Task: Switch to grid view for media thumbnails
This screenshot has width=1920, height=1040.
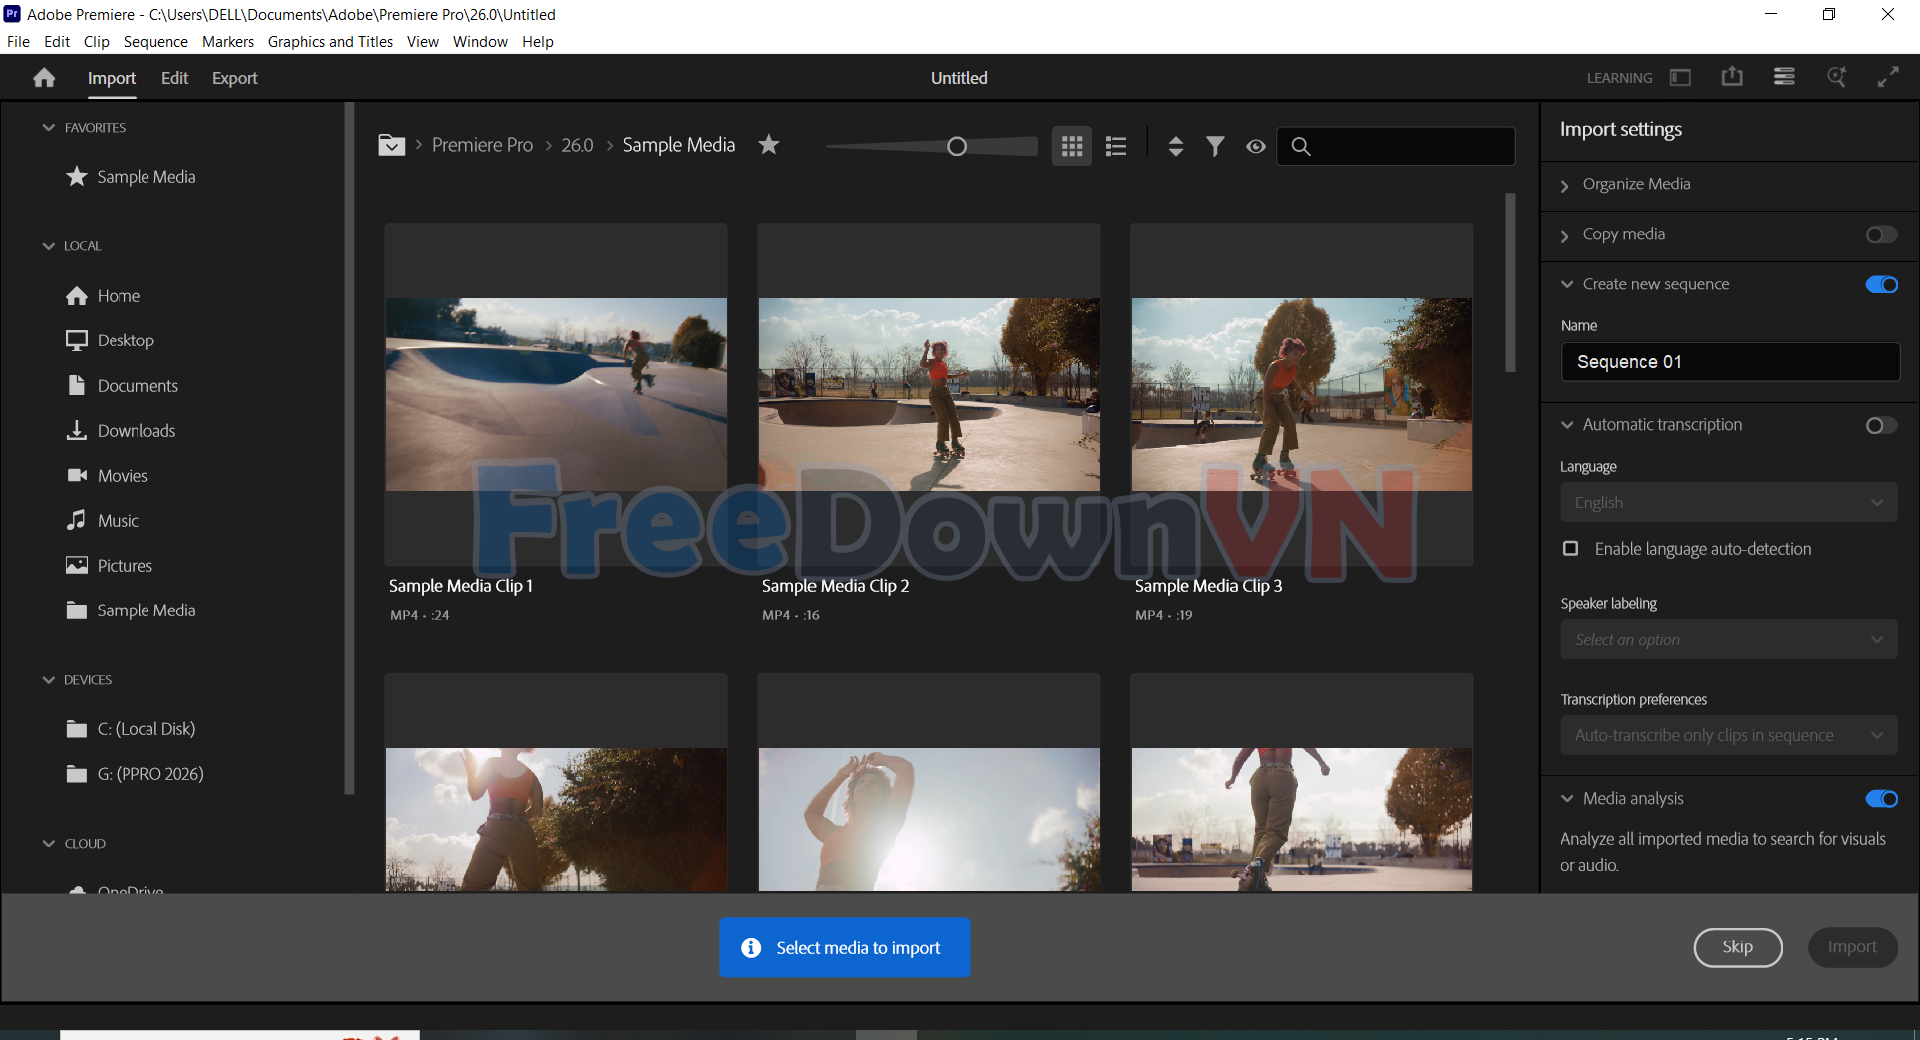Action: coord(1071,146)
